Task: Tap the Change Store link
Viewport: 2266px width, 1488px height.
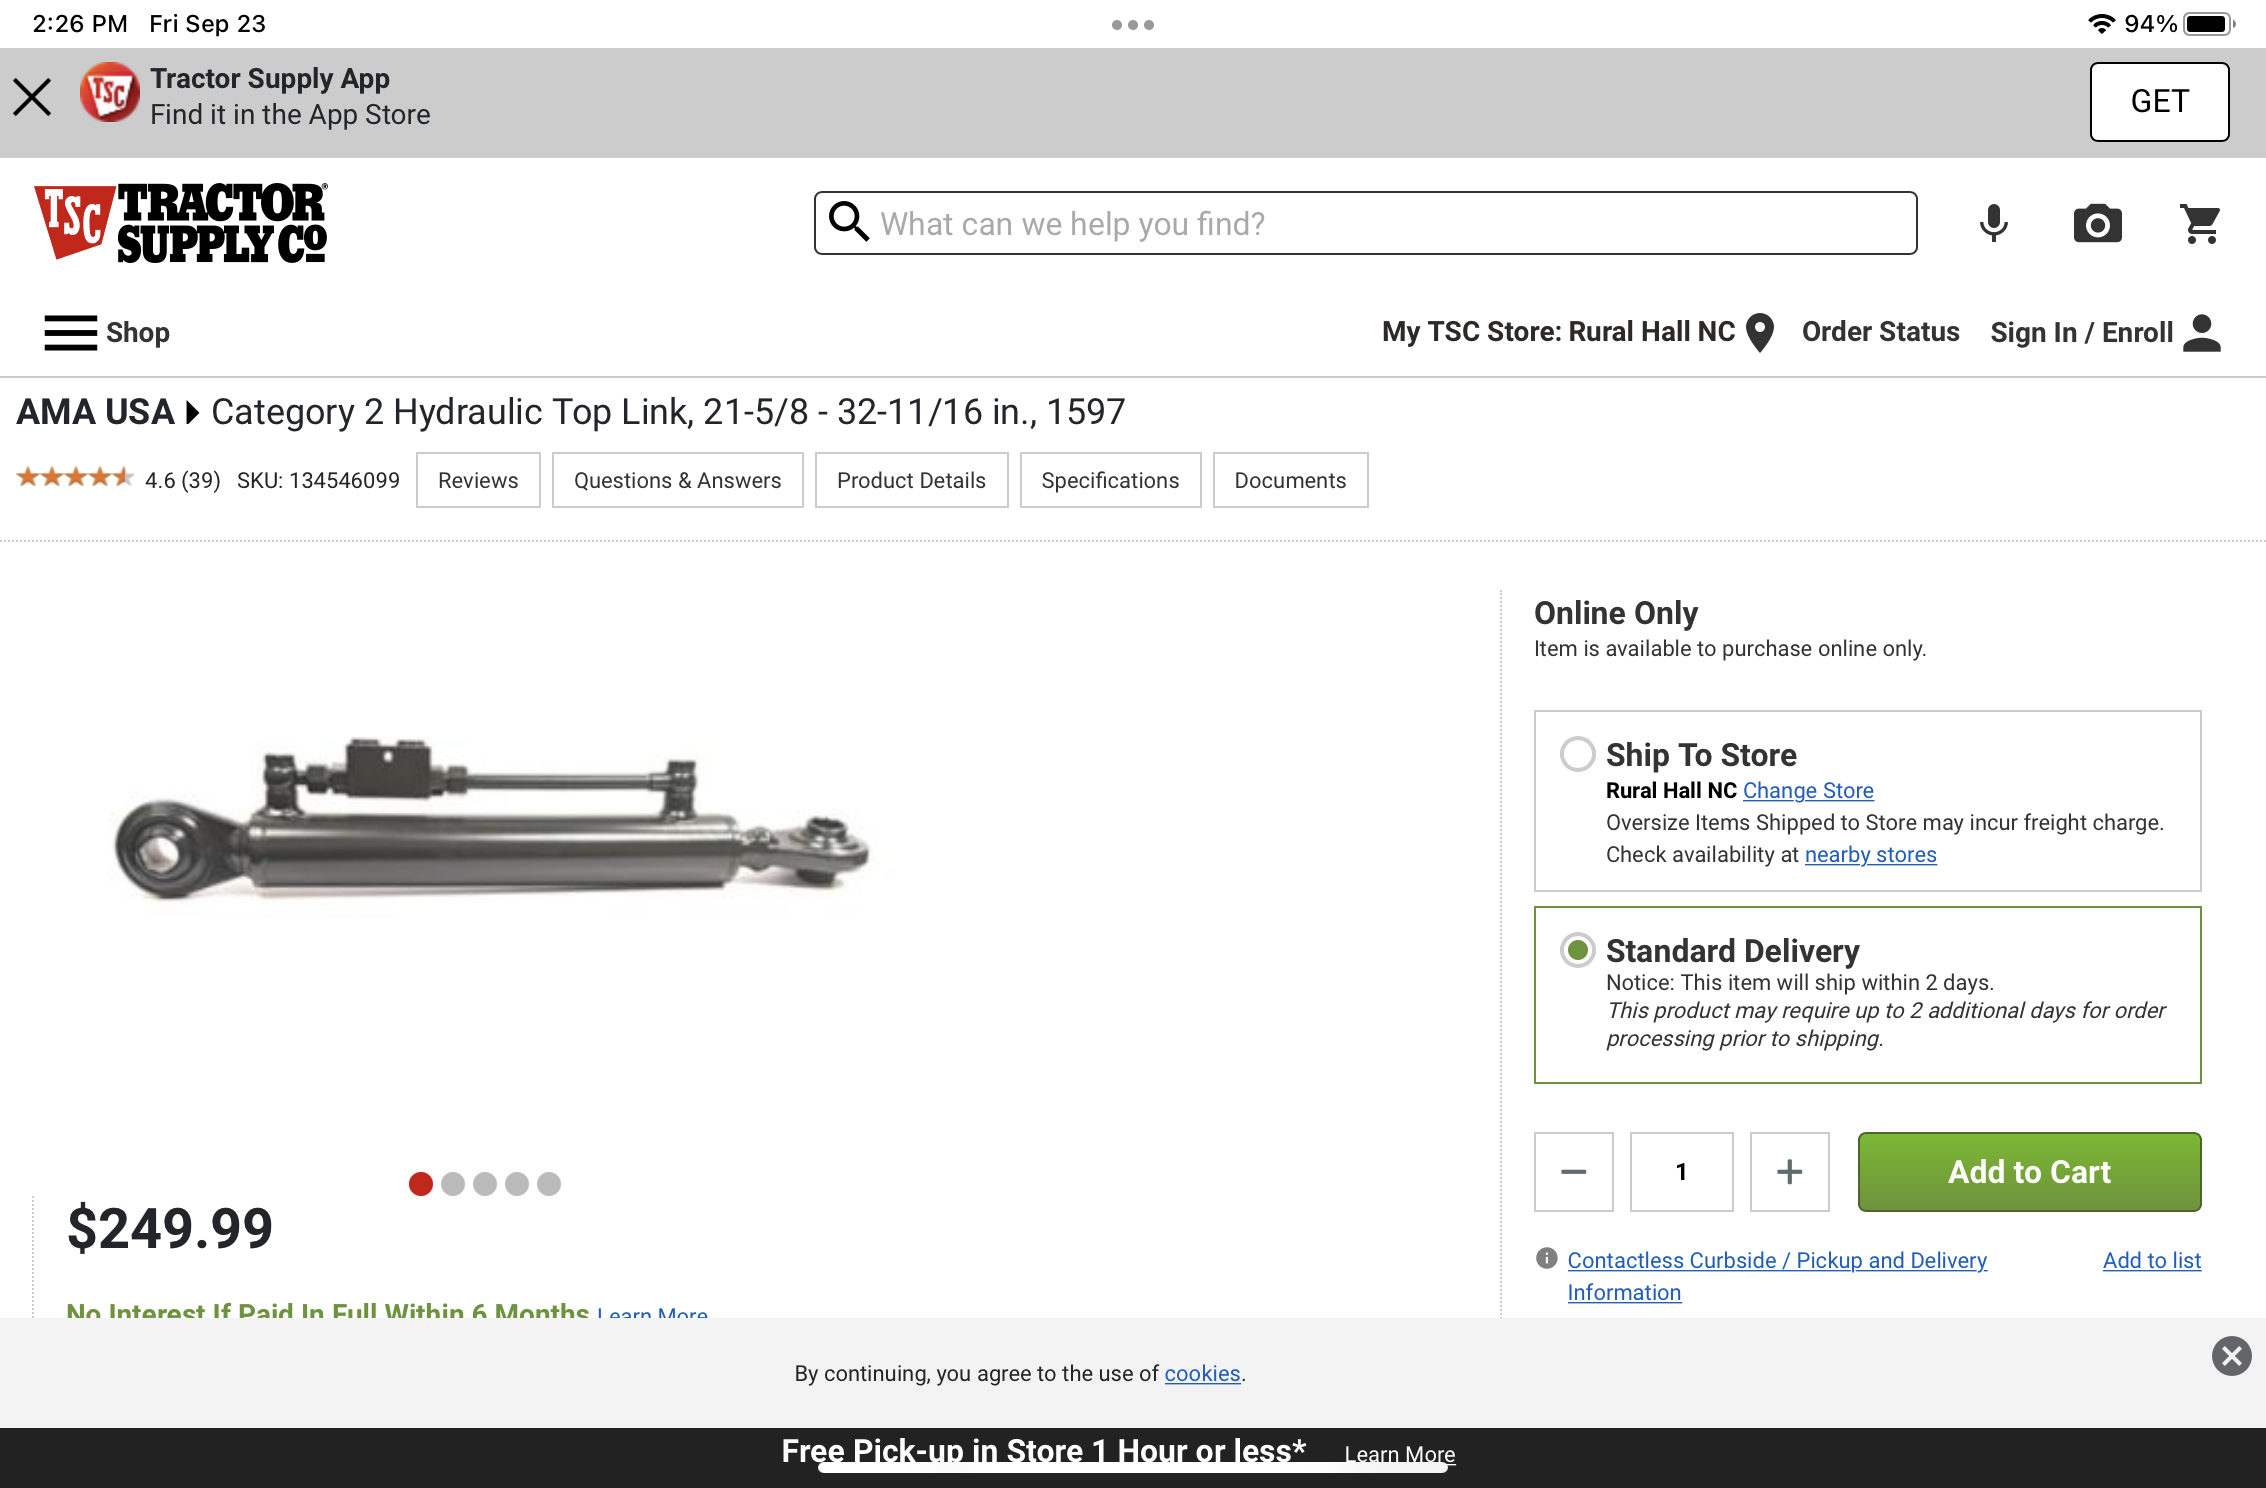Action: 1808,790
